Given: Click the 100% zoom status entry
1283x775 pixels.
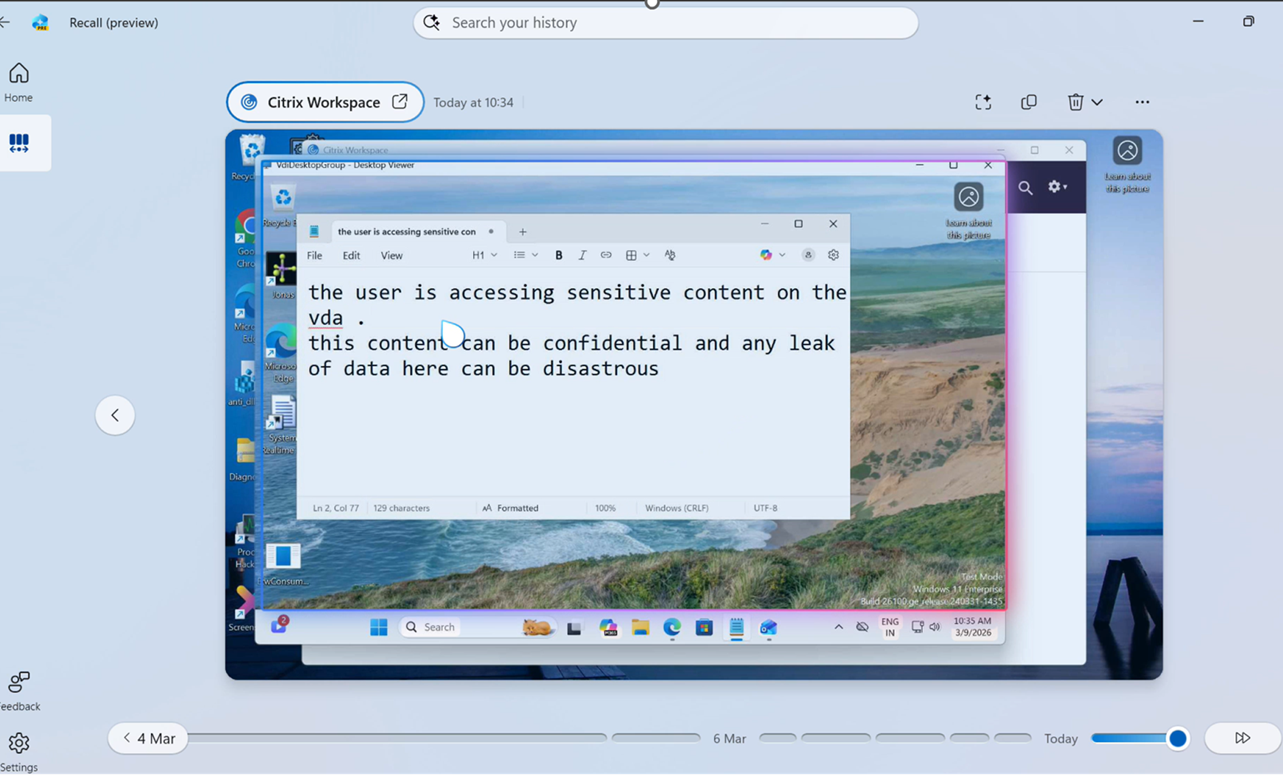Looking at the screenshot, I should coord(605,508).
